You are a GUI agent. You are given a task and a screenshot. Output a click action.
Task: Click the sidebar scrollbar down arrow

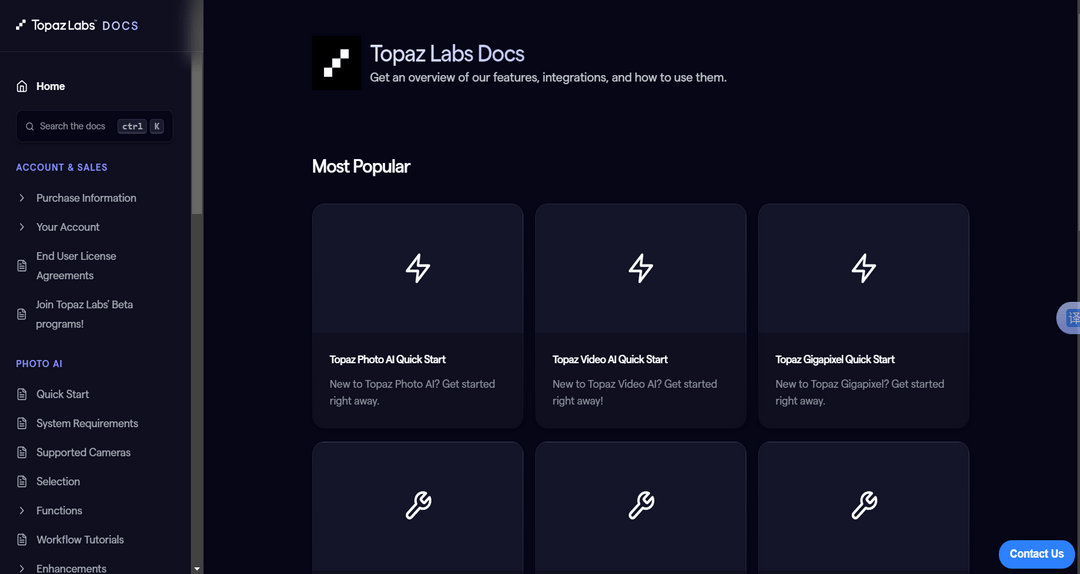point(197,568)
